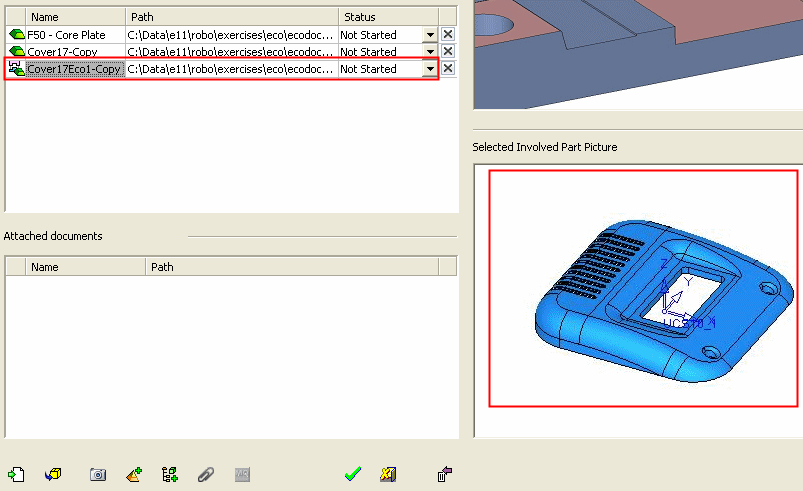
Task: Click the paperclip attach document icon
Action: coord(205,474)
